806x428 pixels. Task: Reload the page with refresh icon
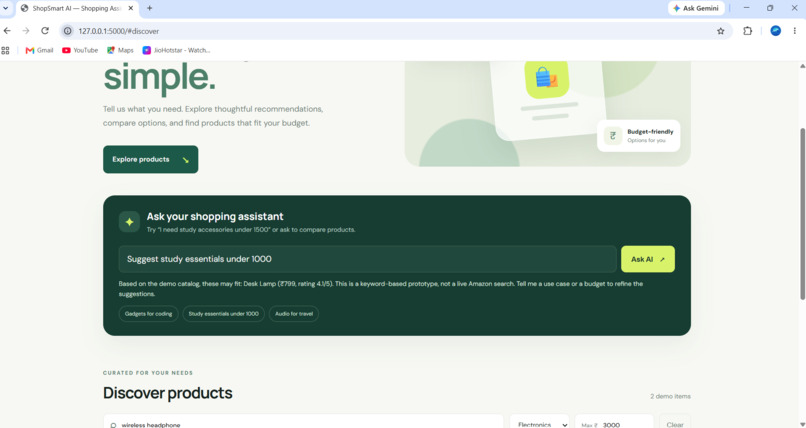pos(45,31)
